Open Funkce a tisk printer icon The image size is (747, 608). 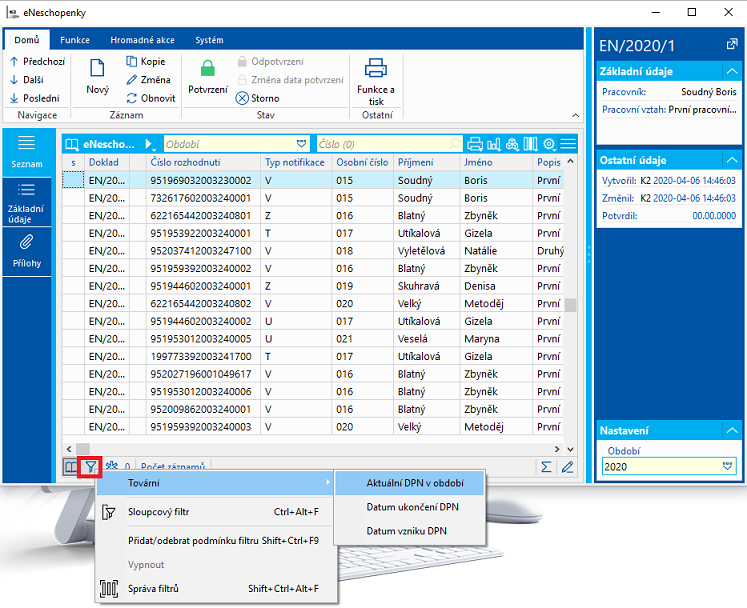point(376,70)
